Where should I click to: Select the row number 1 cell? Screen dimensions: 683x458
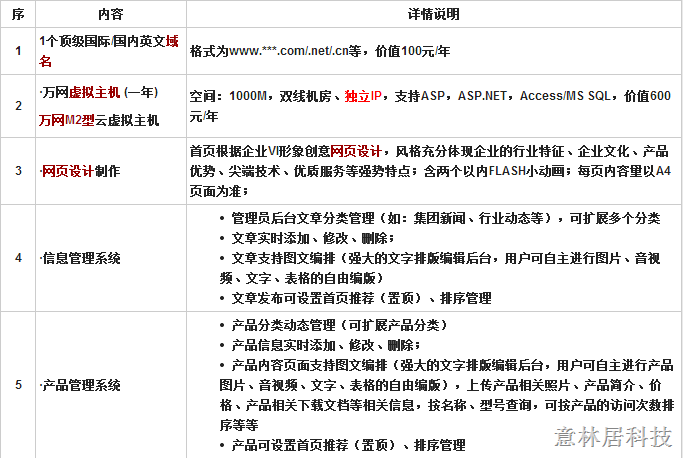[17, 51]
